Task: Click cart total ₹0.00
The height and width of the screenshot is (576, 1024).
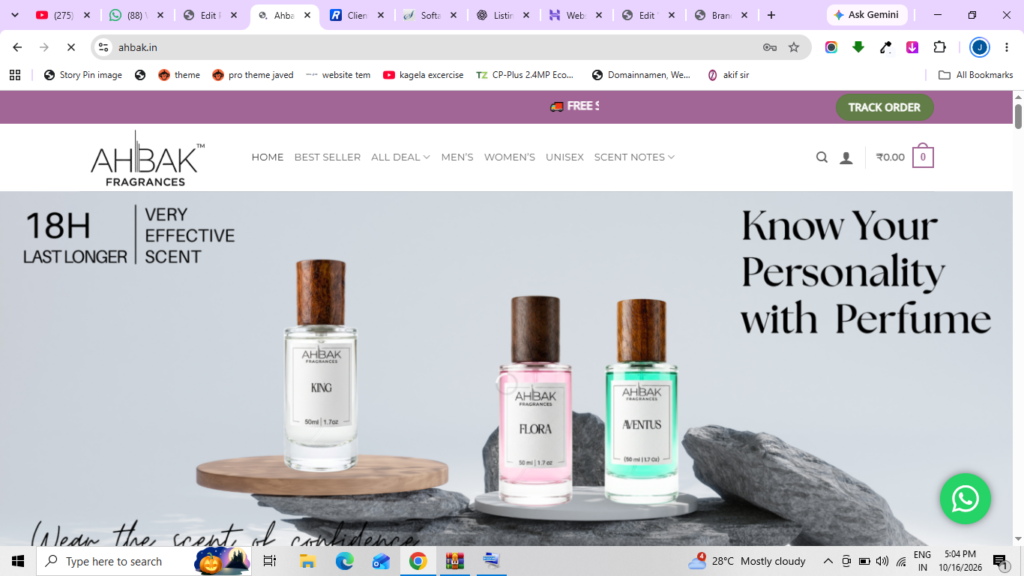Action: point(890,157)
